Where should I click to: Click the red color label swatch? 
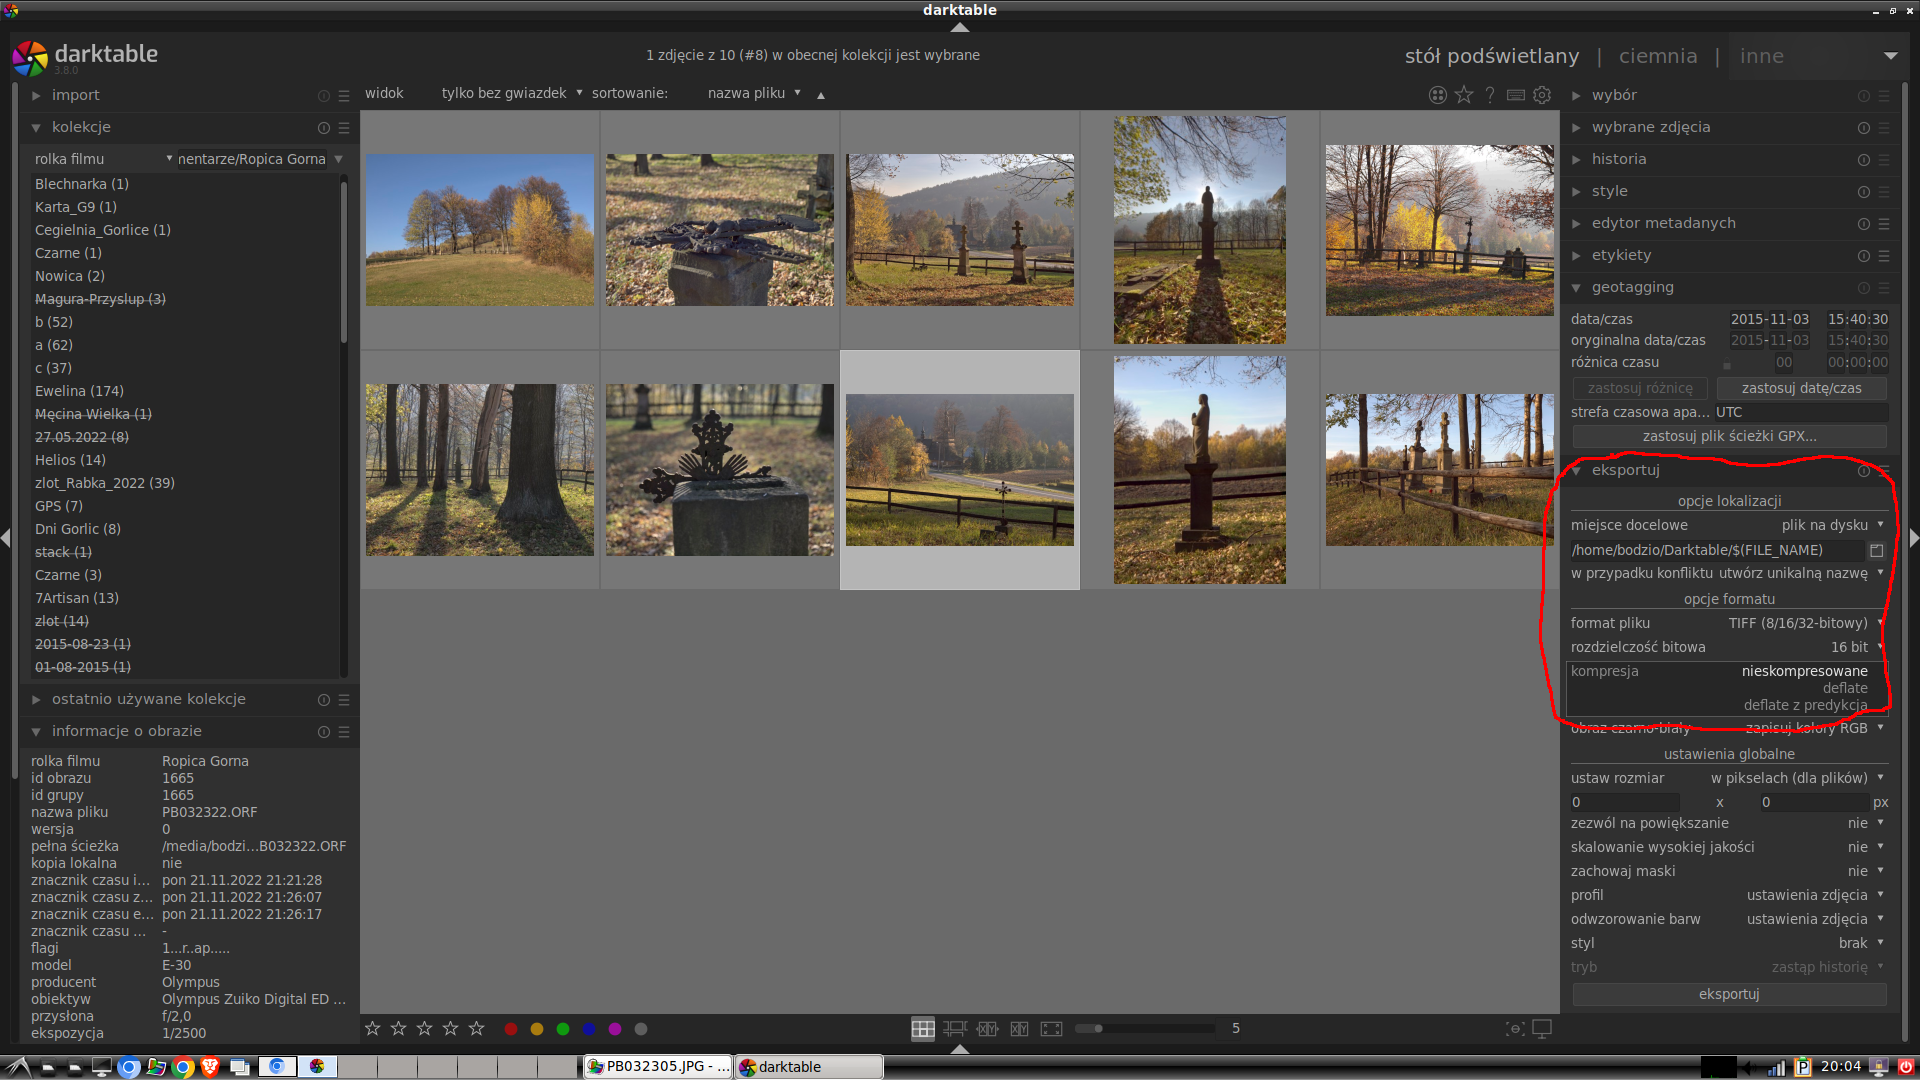click(x=511, y=1029)
